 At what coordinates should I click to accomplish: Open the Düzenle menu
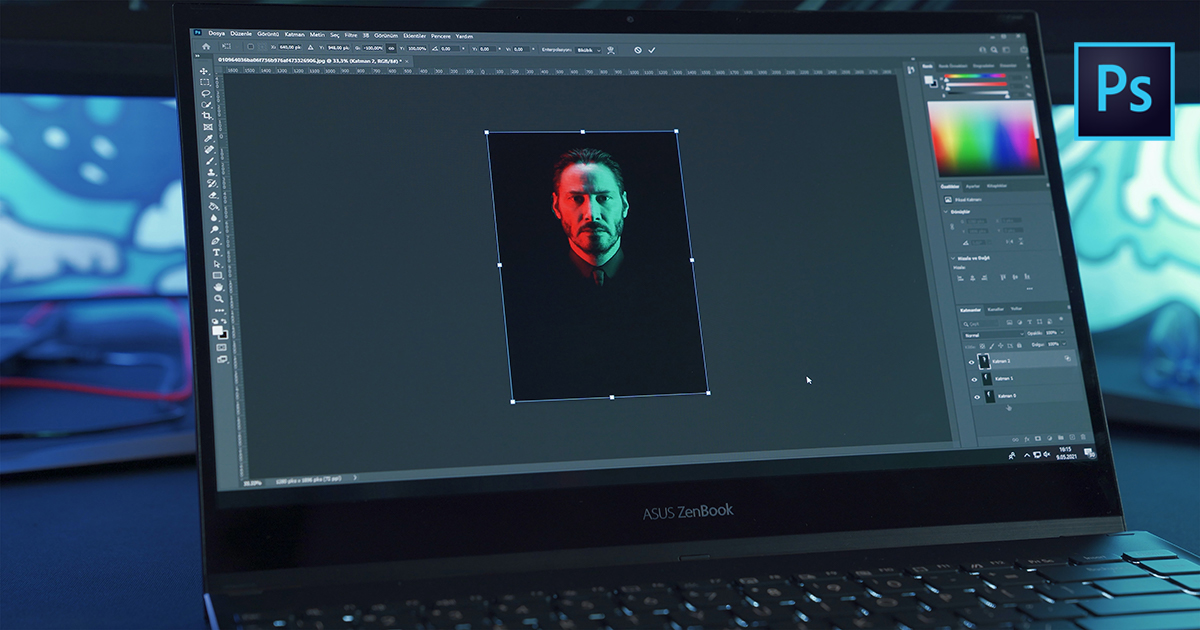(242, 33)
